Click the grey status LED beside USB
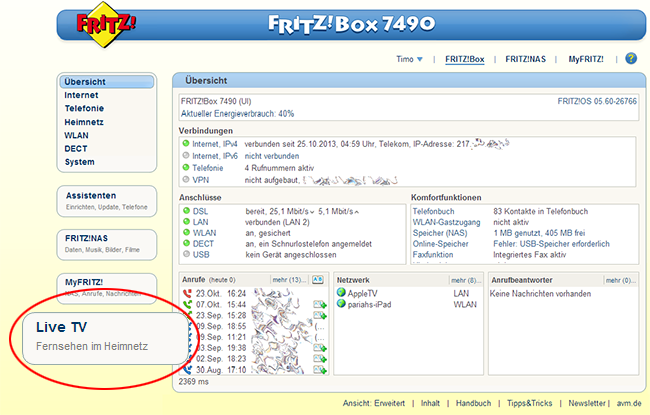This screenshot has width=650, height=415. pos(186,254)
